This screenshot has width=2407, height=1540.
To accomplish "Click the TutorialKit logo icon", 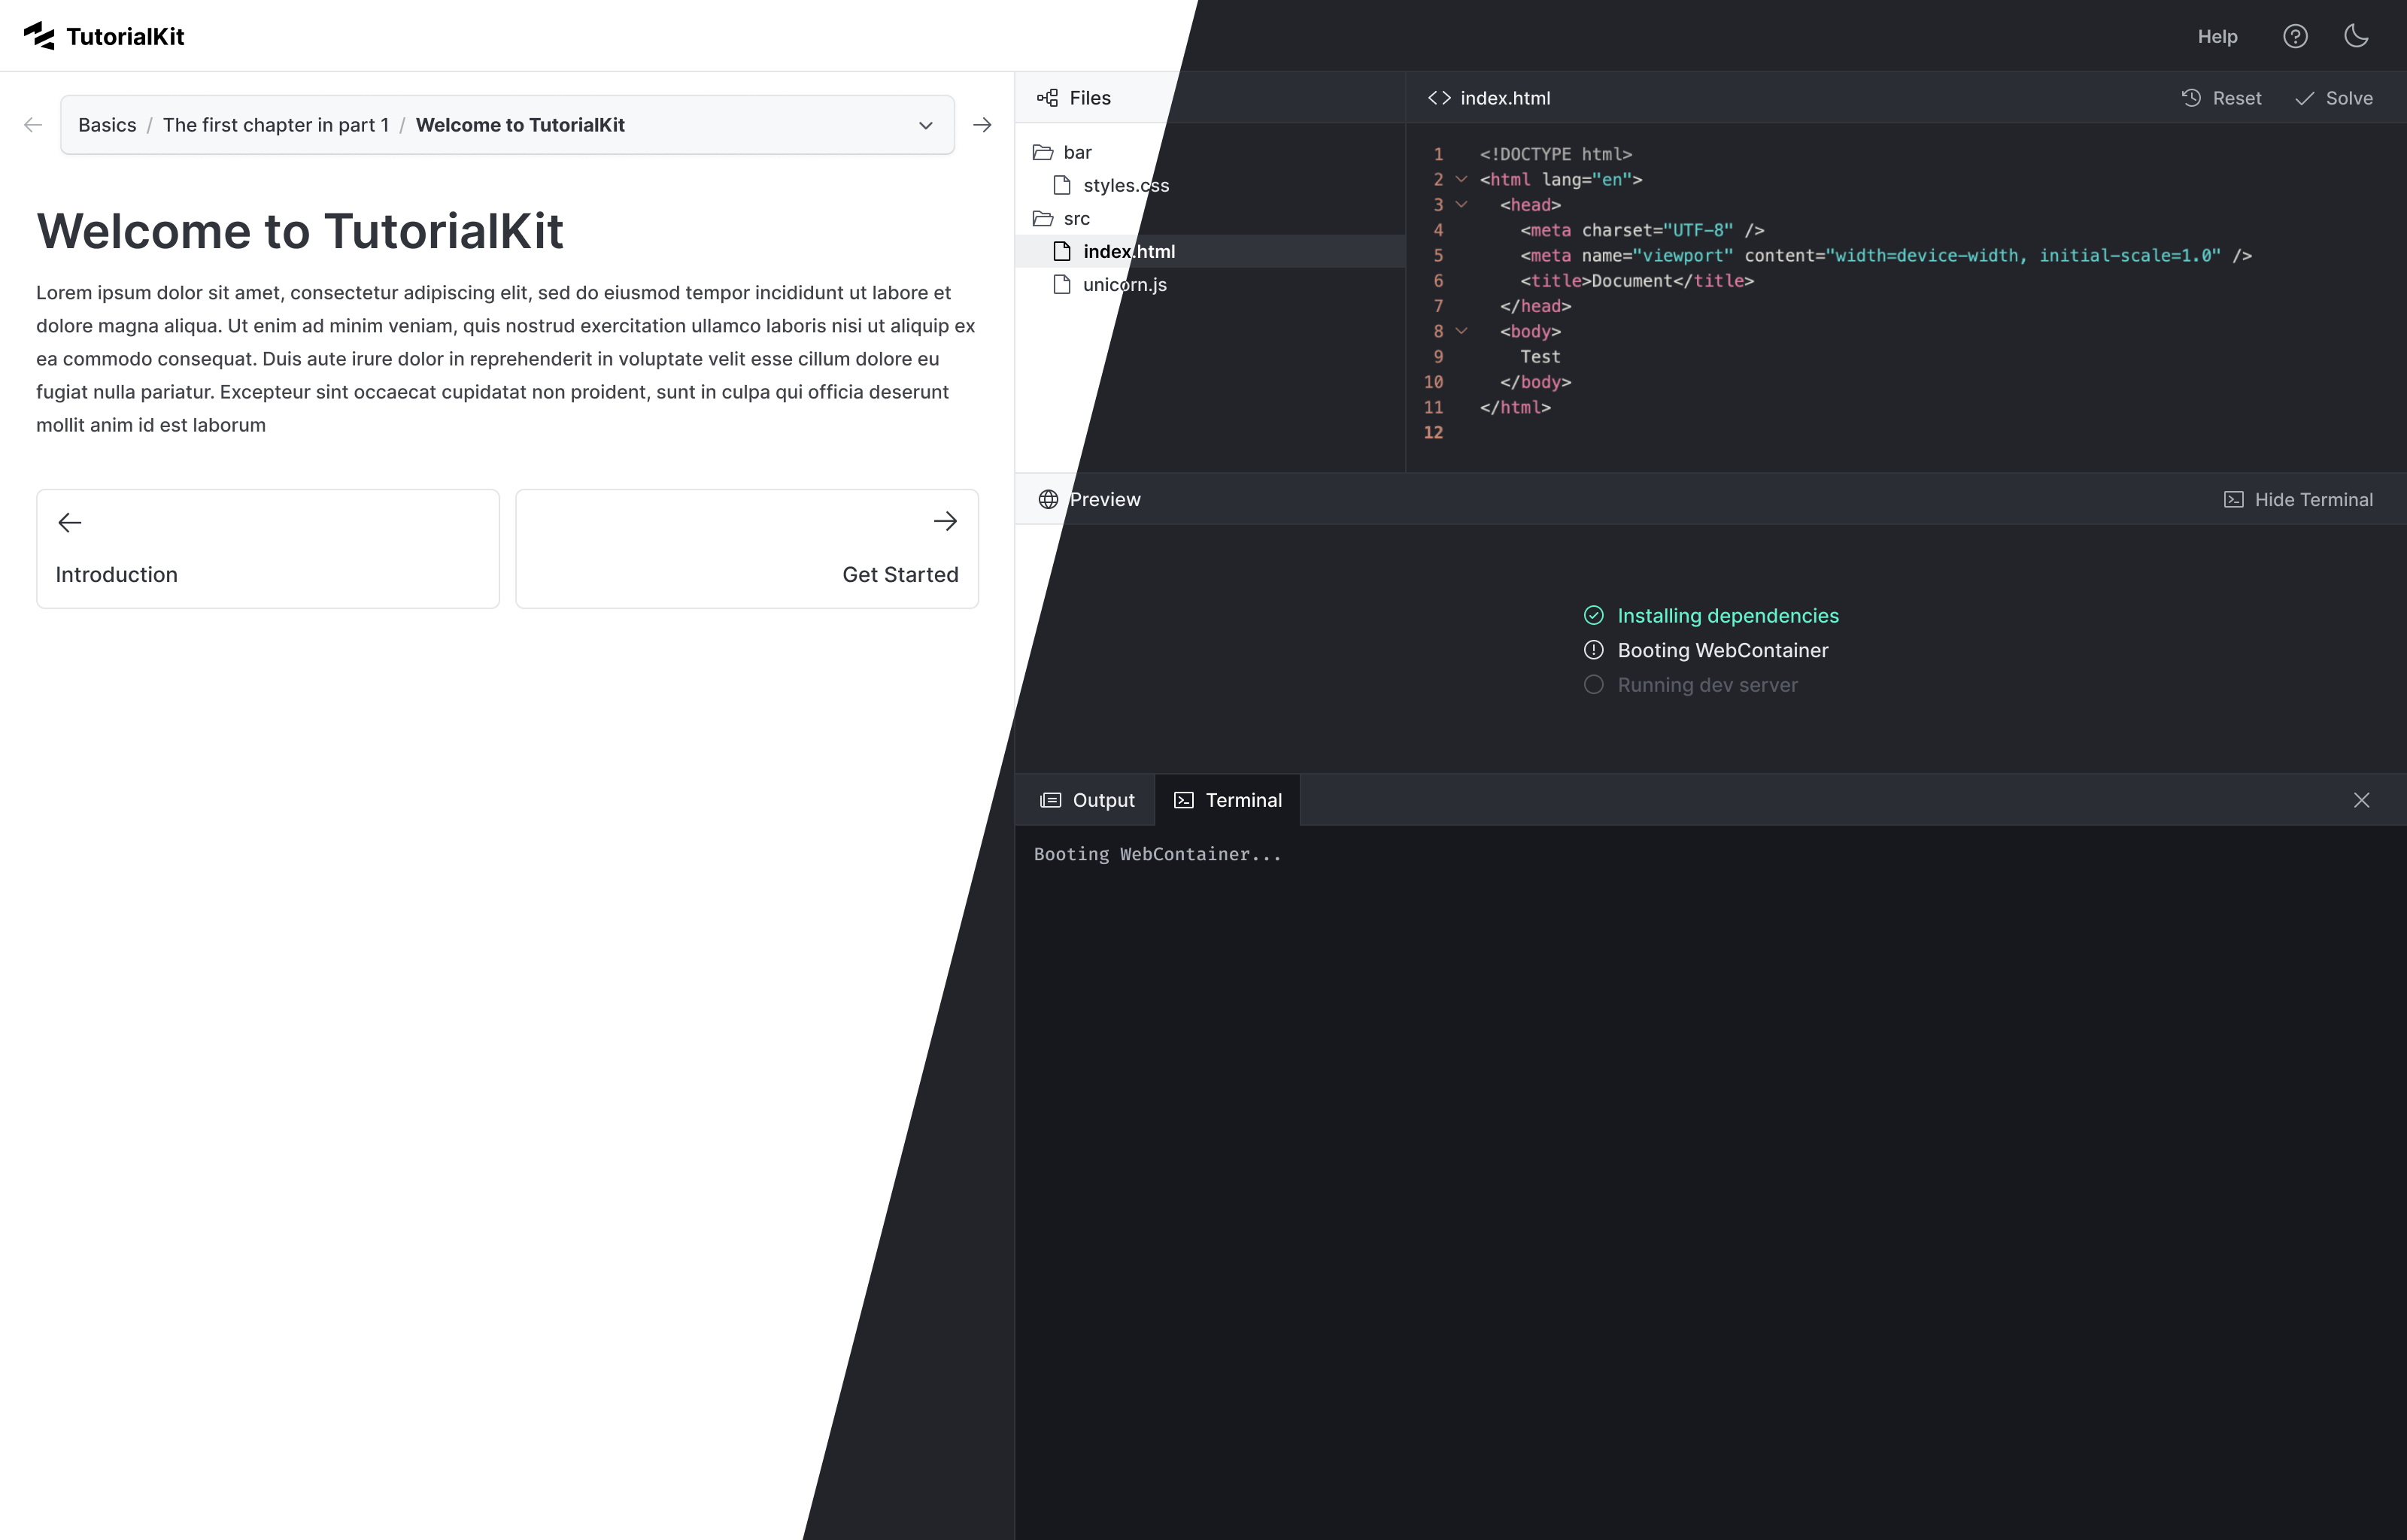I will [39, 36].
